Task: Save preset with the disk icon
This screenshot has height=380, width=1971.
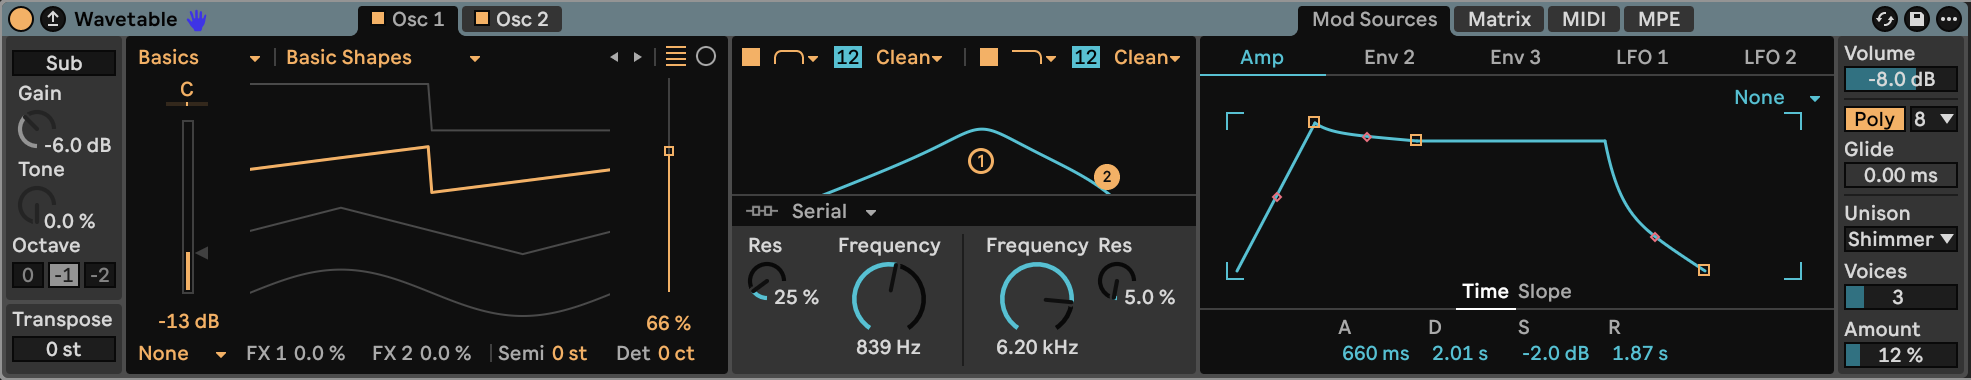Action: pos(1916,19)
